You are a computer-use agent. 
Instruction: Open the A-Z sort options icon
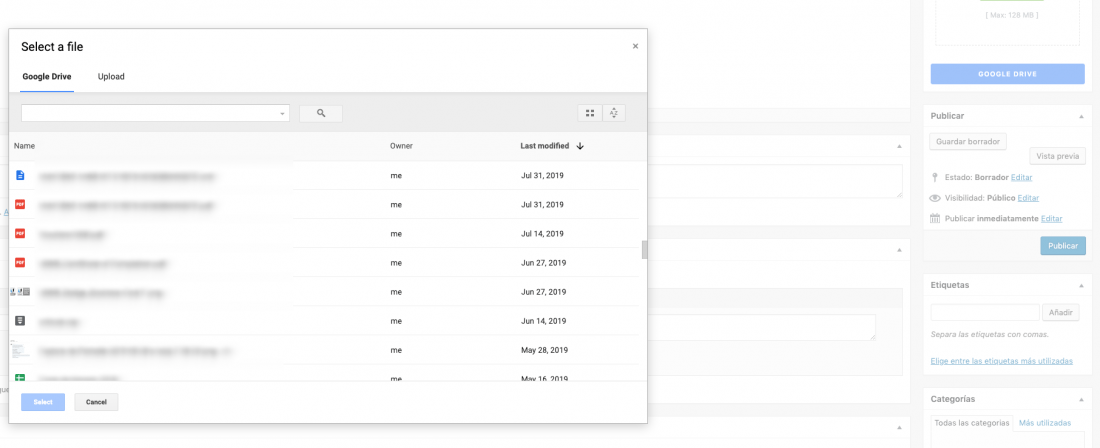[613, 113]
